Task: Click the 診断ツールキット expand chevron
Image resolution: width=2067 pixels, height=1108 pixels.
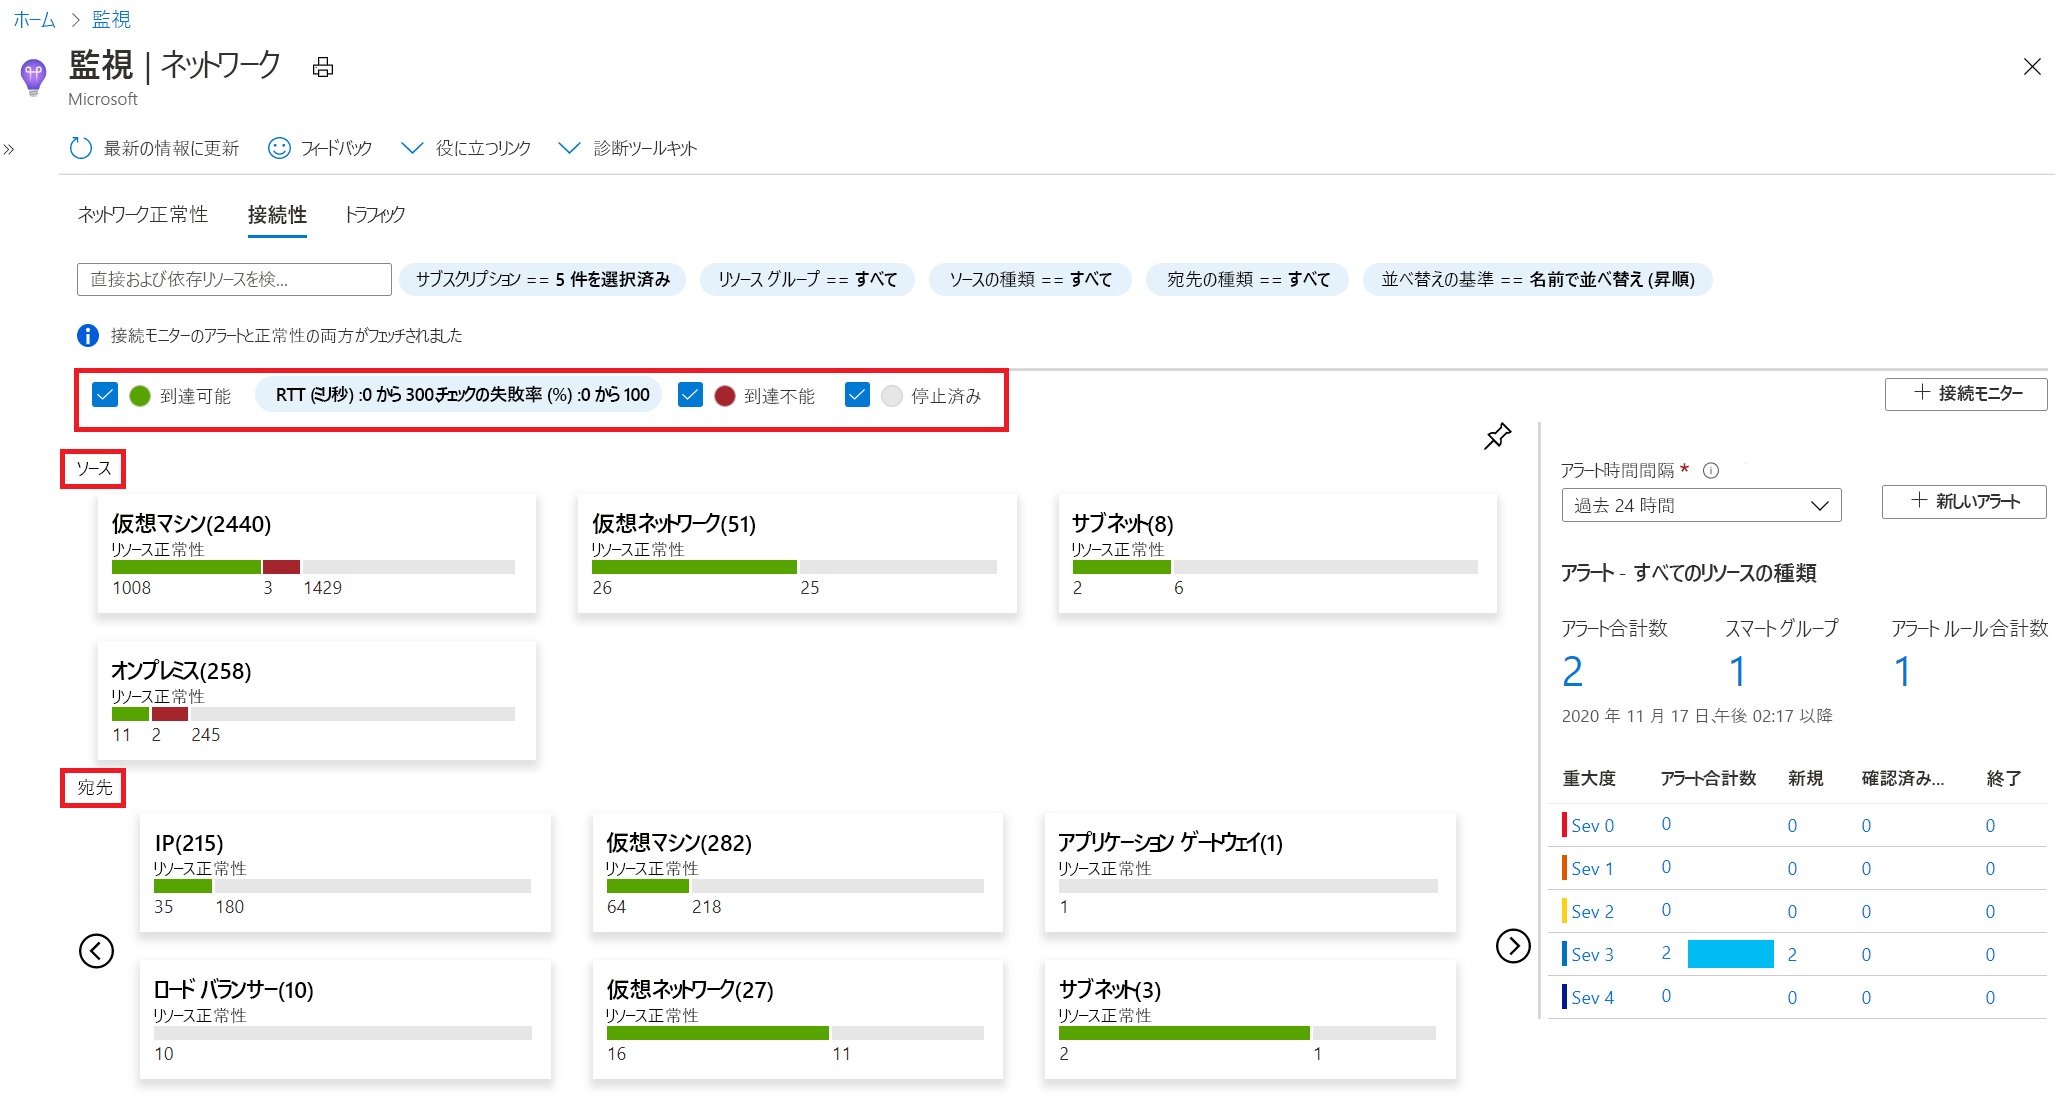Action: click(569, 149)
